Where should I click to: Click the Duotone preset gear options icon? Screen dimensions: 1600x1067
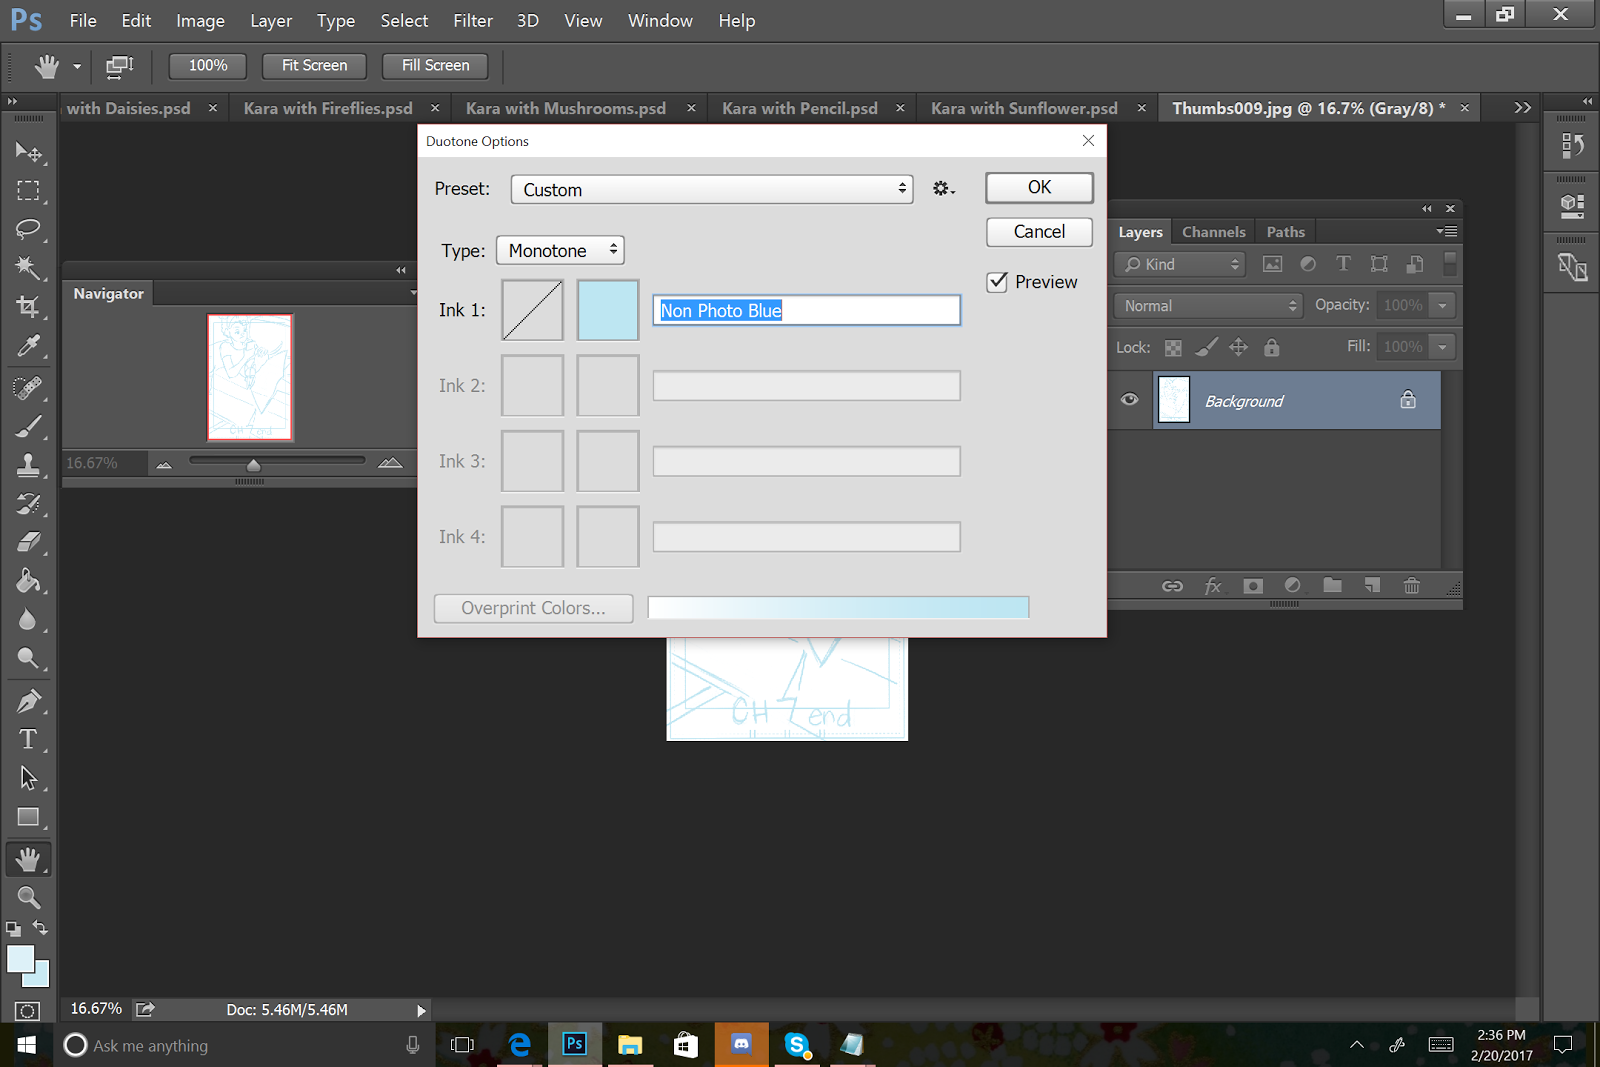coord(943,189)
